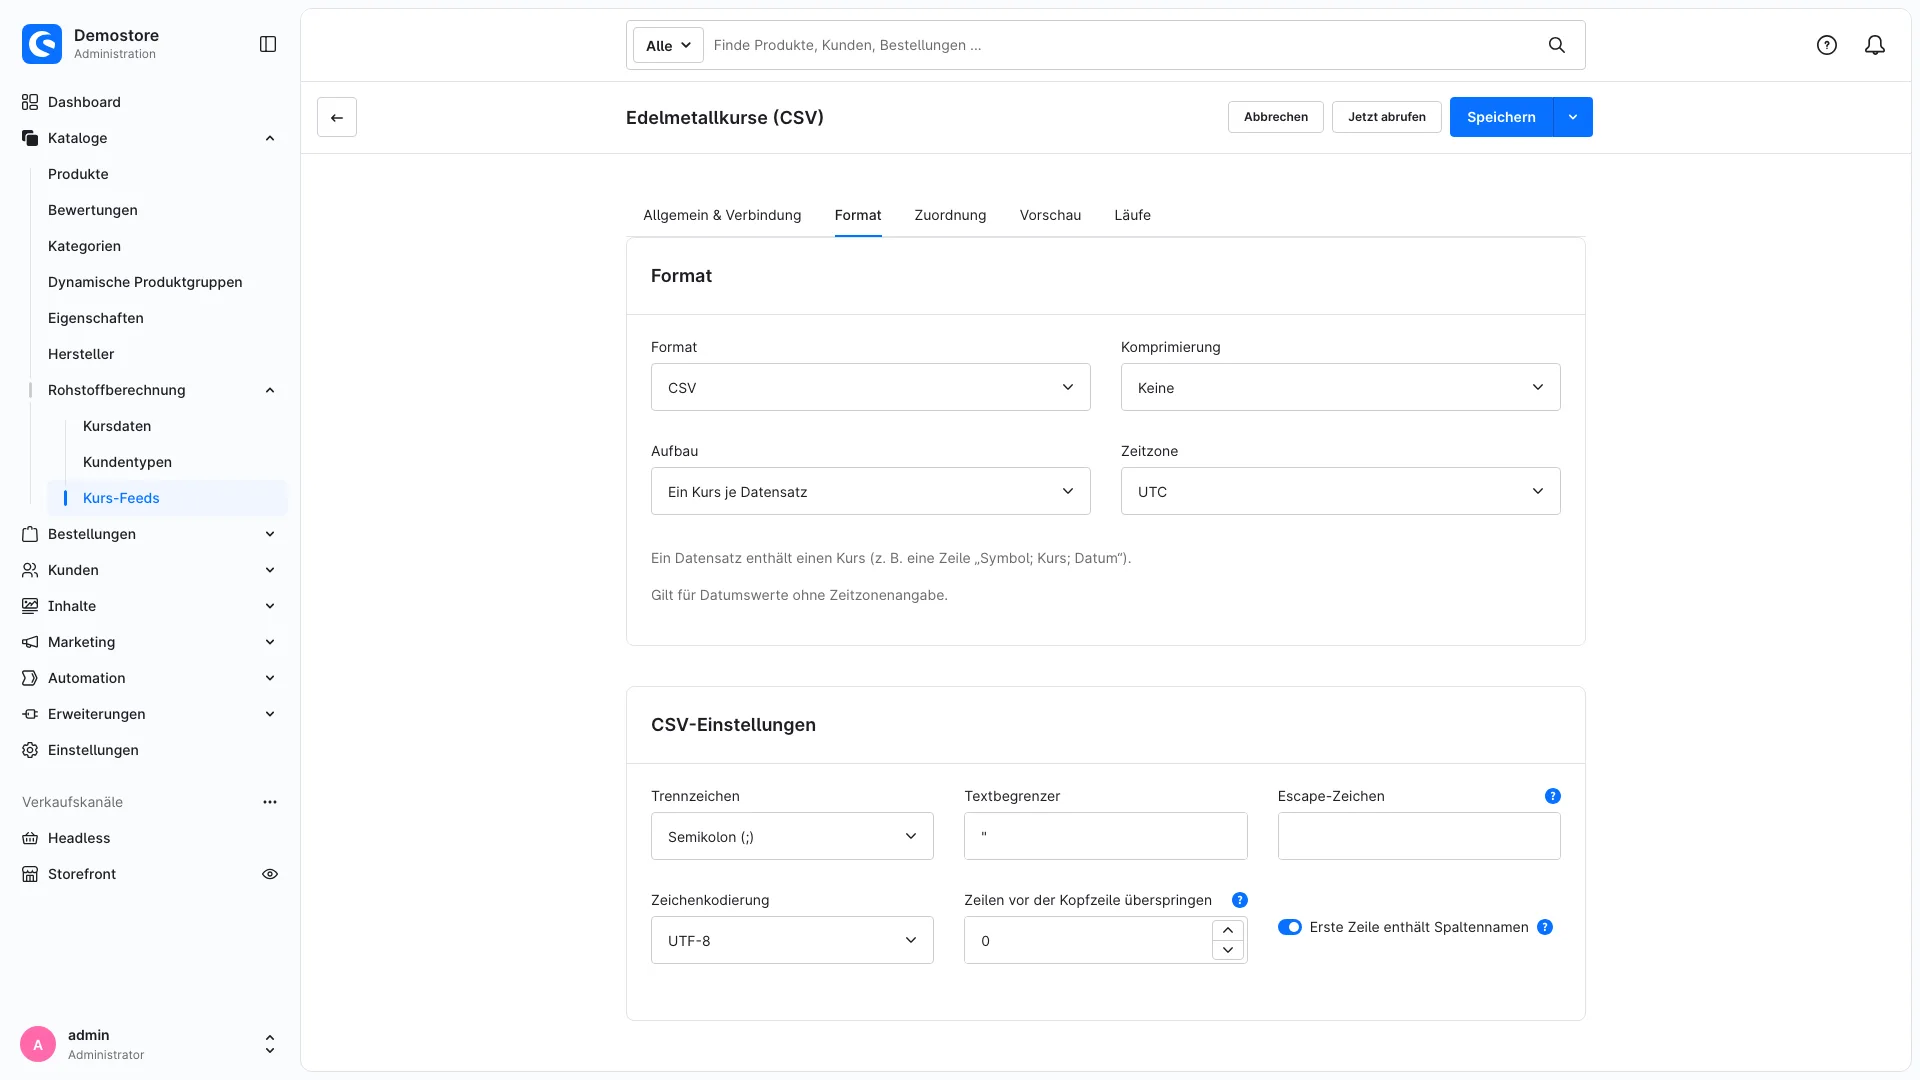Open Produkte in the sidebar
The width and height of the screenshot is (1920, 1080).
pyautogui.click(x=78, y=174)
